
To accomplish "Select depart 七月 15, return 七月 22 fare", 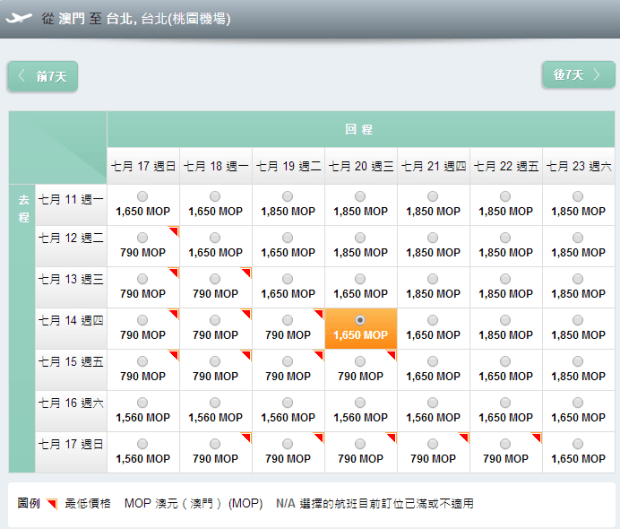I will click(x=505, y=361).
